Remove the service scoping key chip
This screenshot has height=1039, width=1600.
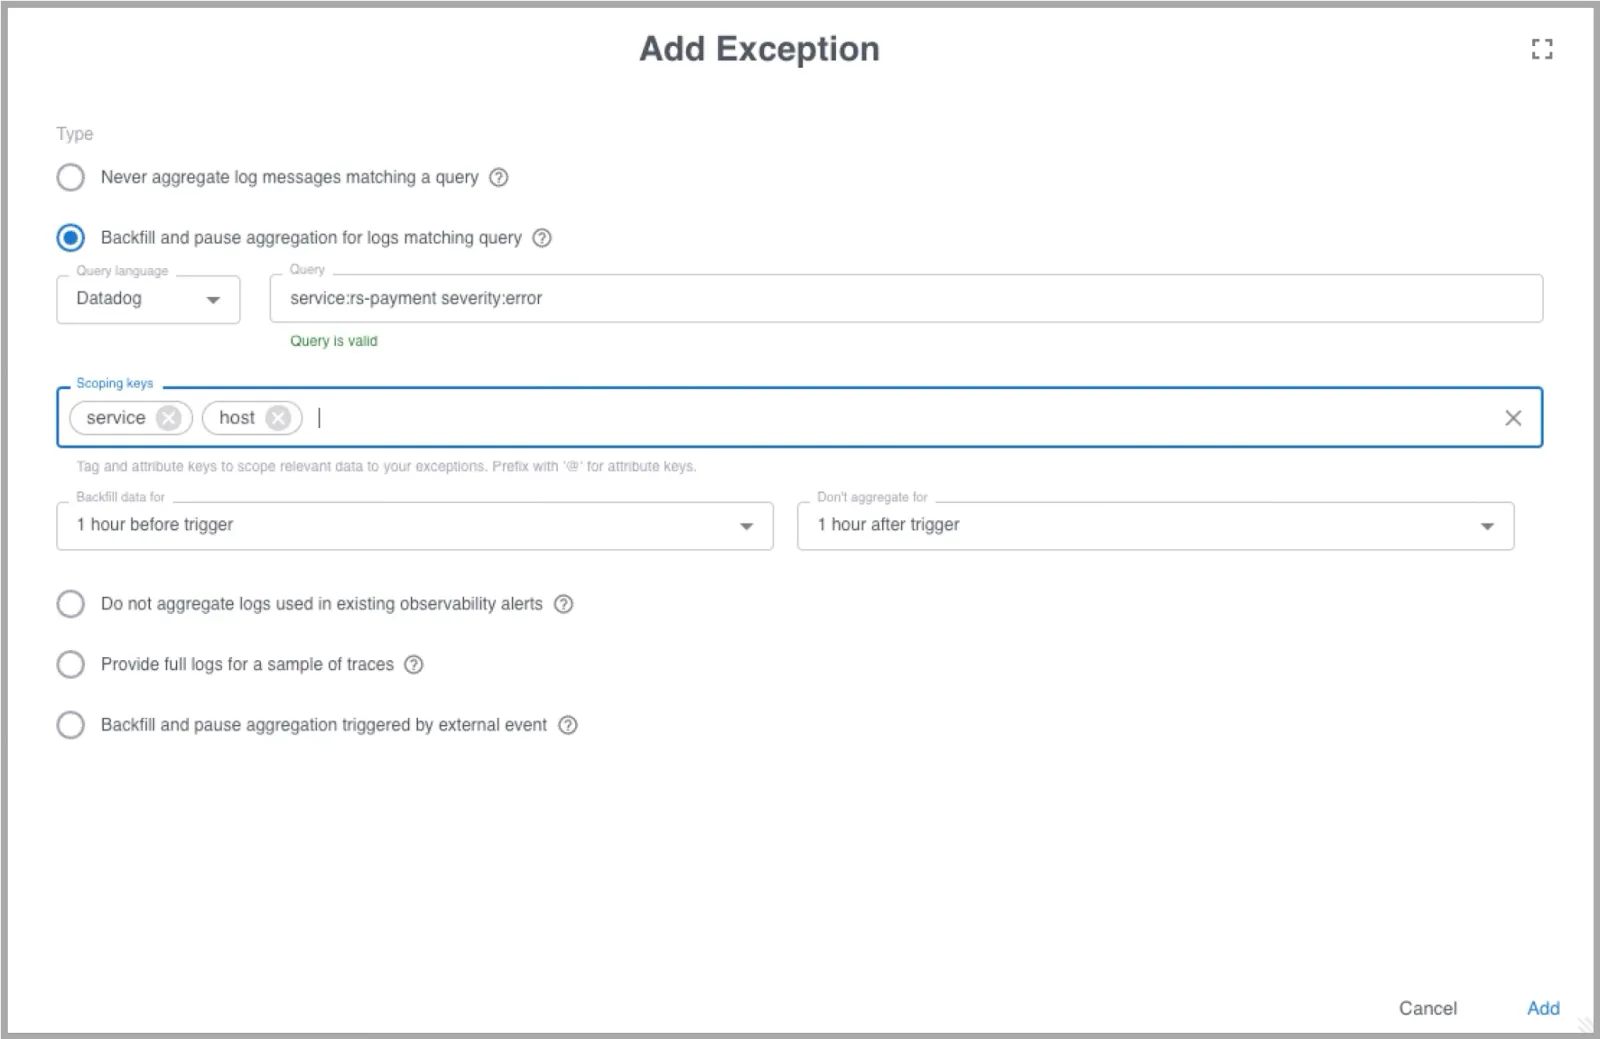[x=169, y=418]
